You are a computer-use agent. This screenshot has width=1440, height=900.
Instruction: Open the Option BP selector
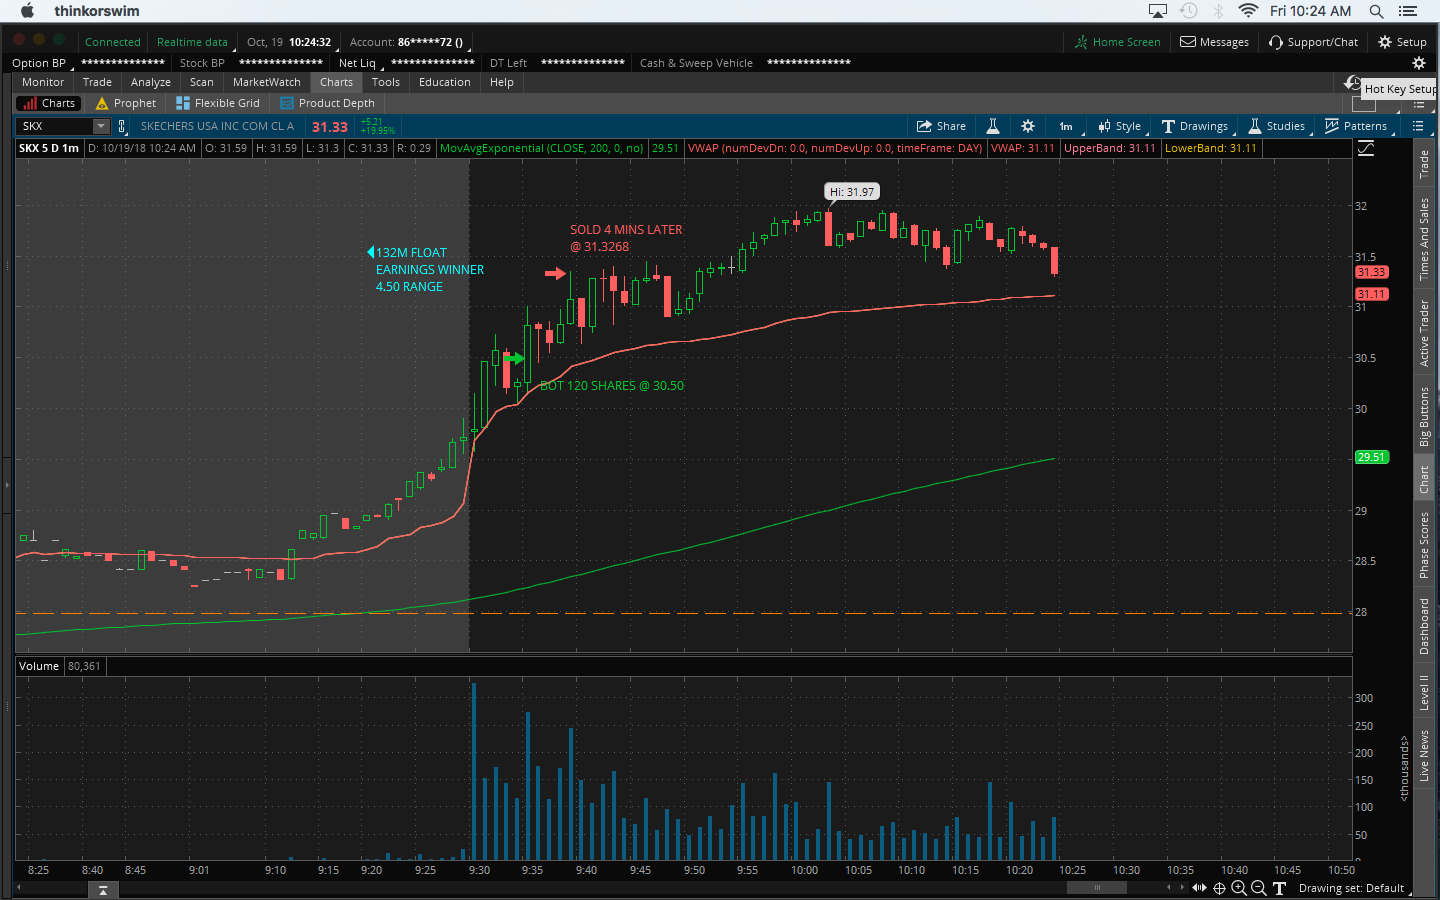click(x=40, y=63)
